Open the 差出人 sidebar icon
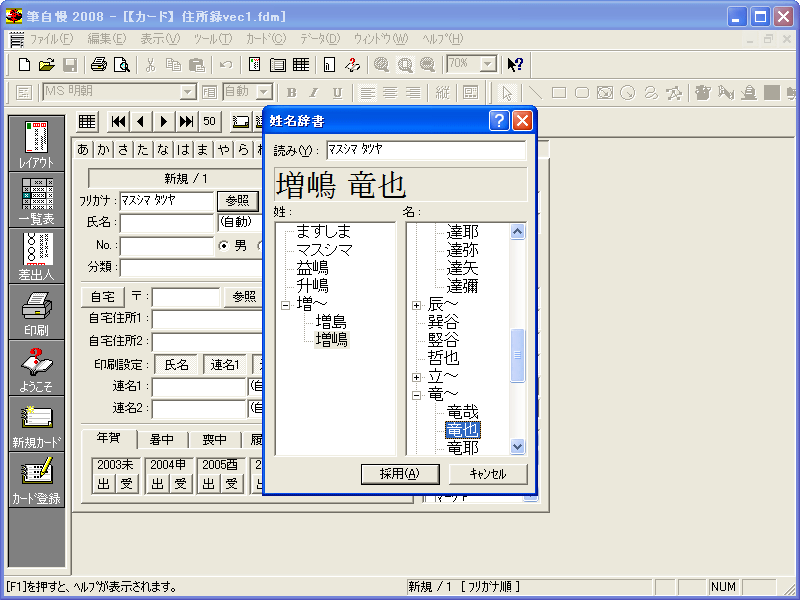Screen dimensions: 800x600 pyautogui.click(x=37, y=256)
